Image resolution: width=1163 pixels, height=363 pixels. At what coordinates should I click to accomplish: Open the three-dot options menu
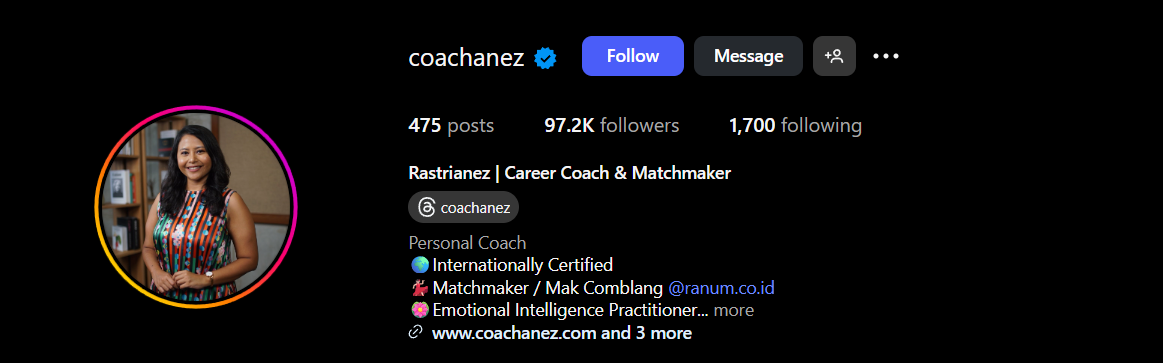[x=886, y=56]
